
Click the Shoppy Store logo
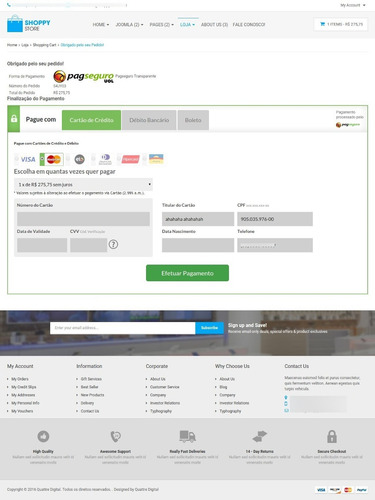pos(29,23)
